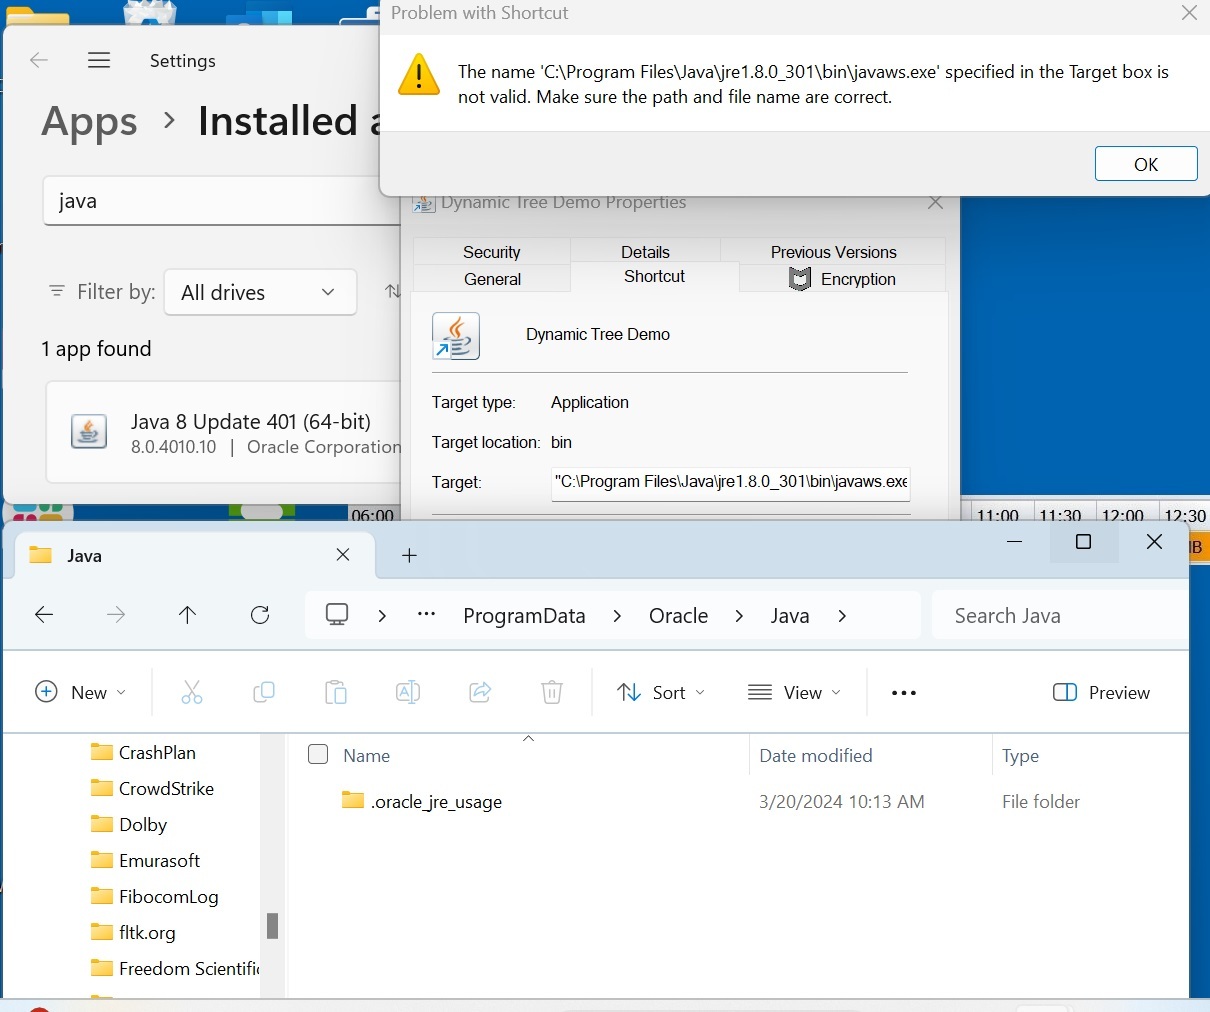Open the New item dropdown
Screen dimensions: 1210x1012
point(81,692)
